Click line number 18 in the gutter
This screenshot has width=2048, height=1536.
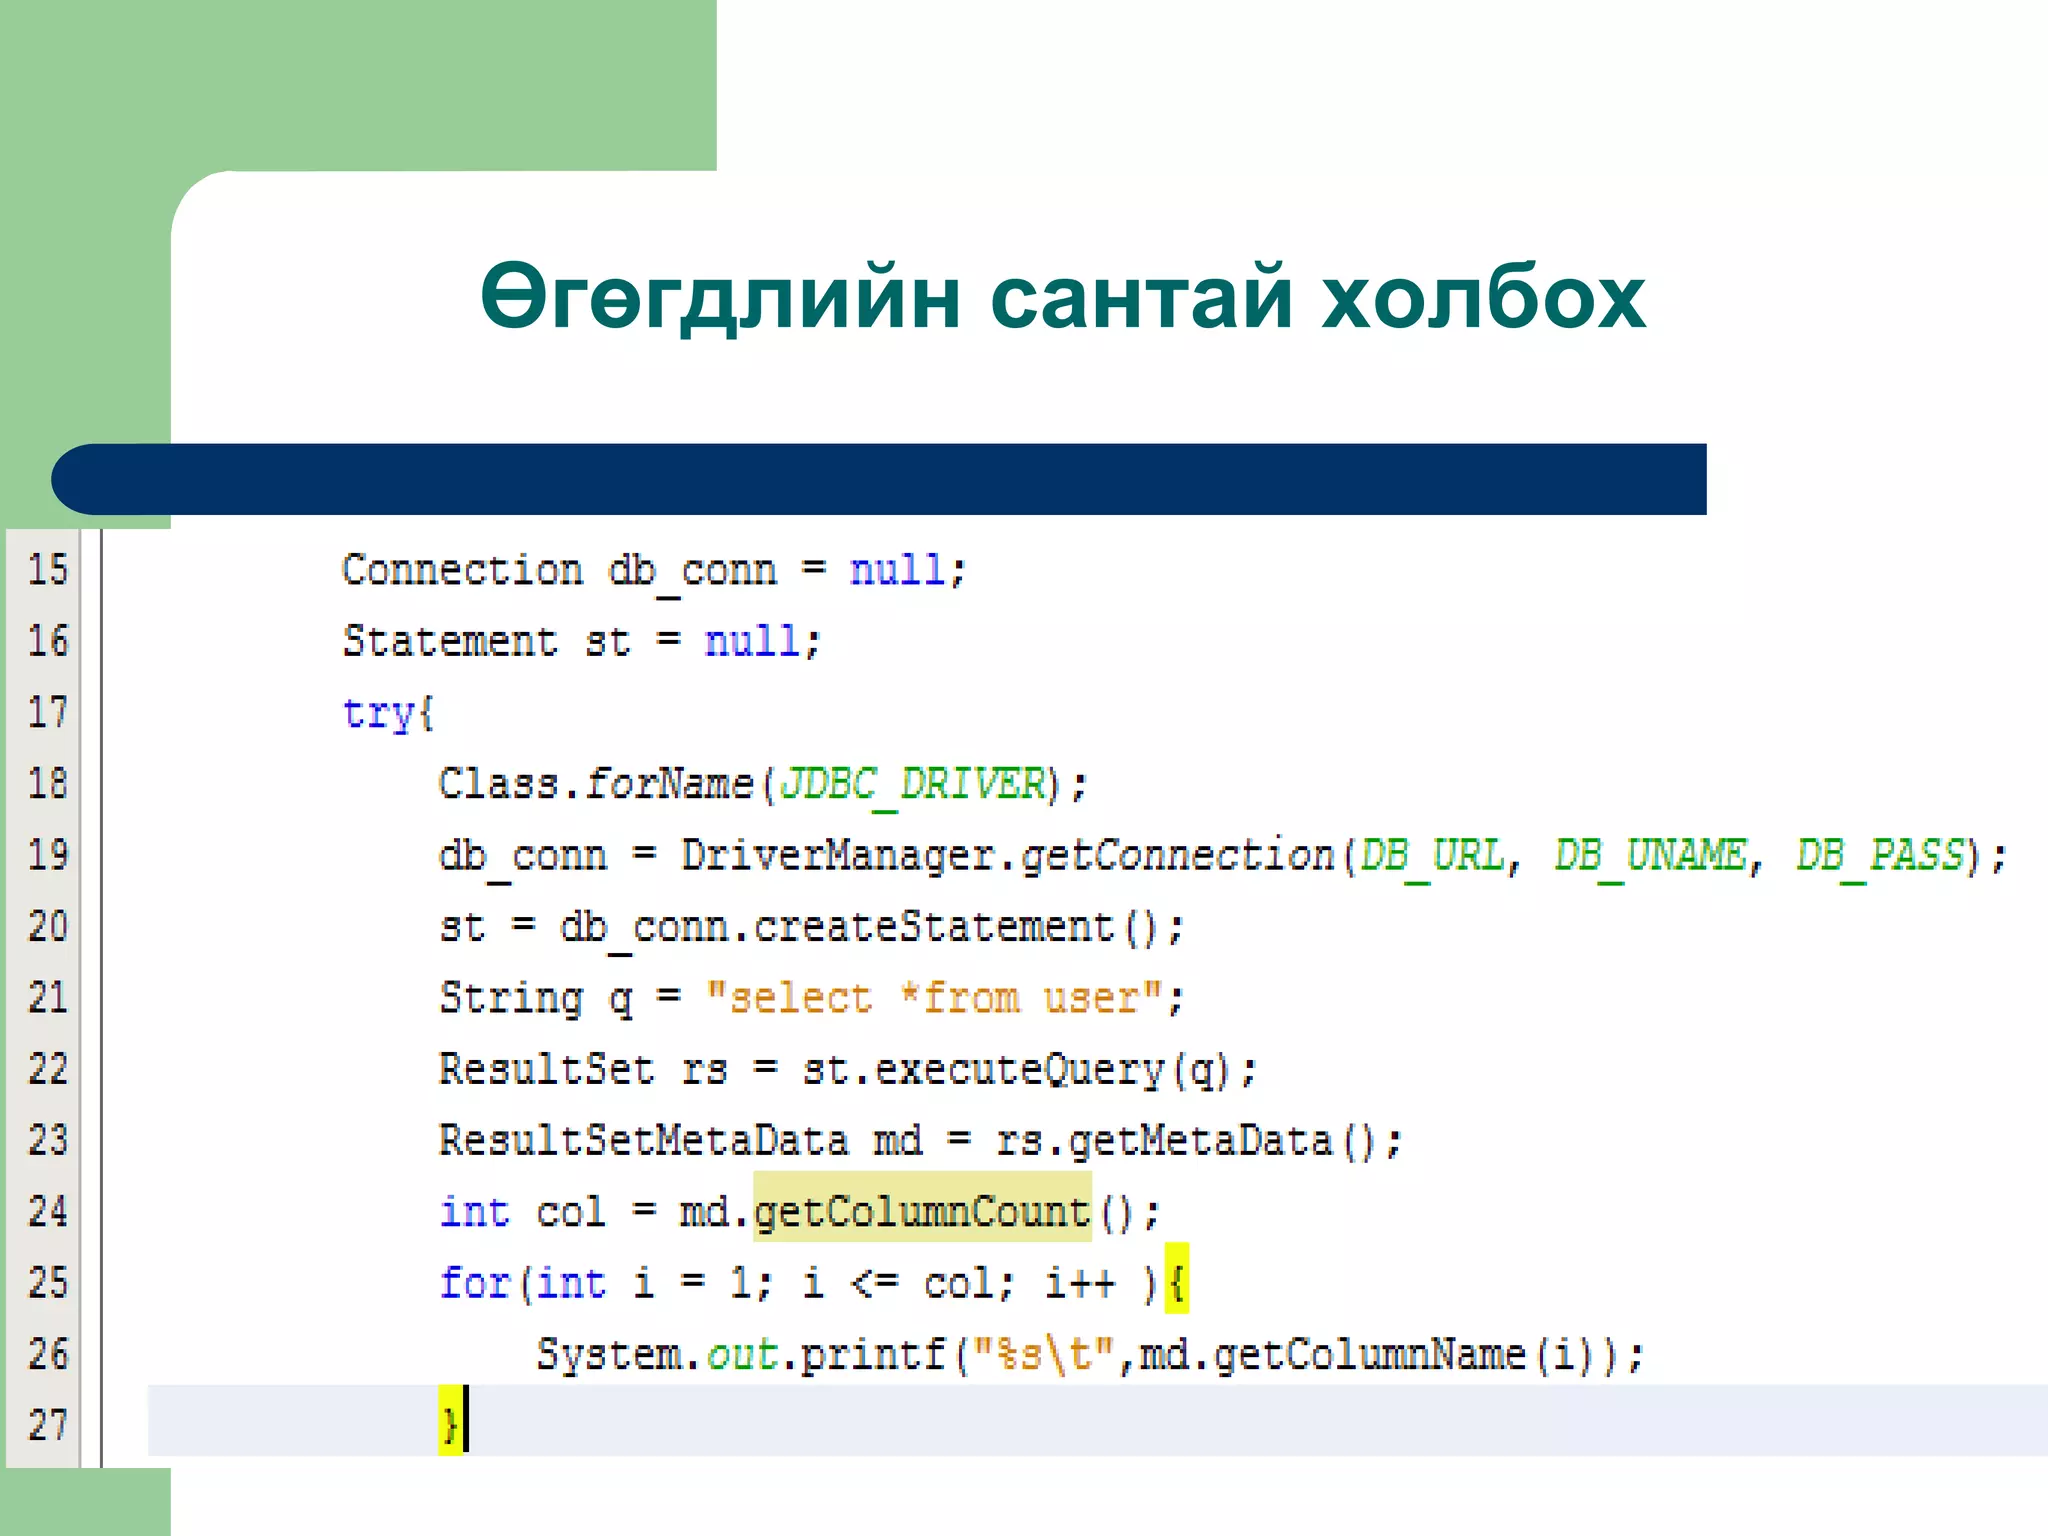(x=48, y=783)
